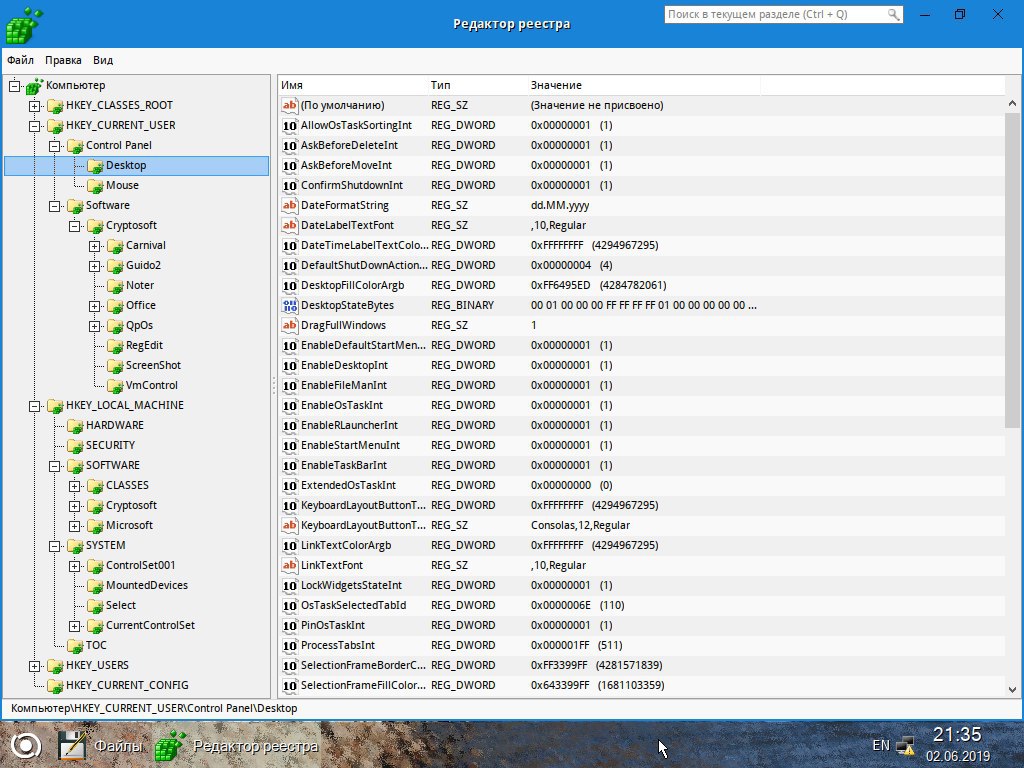
Task: Click the values list scrollbar down arrow
Action: (x=1012, y=689)
